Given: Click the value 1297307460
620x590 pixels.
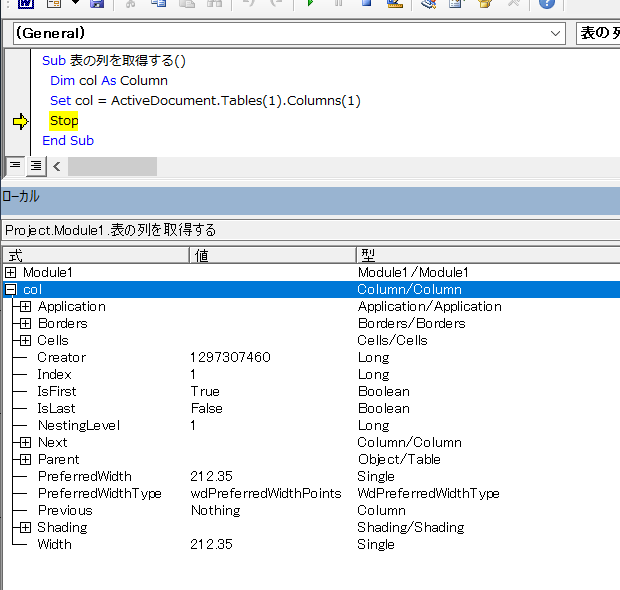Looking at the screenshot, I should (231, 357).
